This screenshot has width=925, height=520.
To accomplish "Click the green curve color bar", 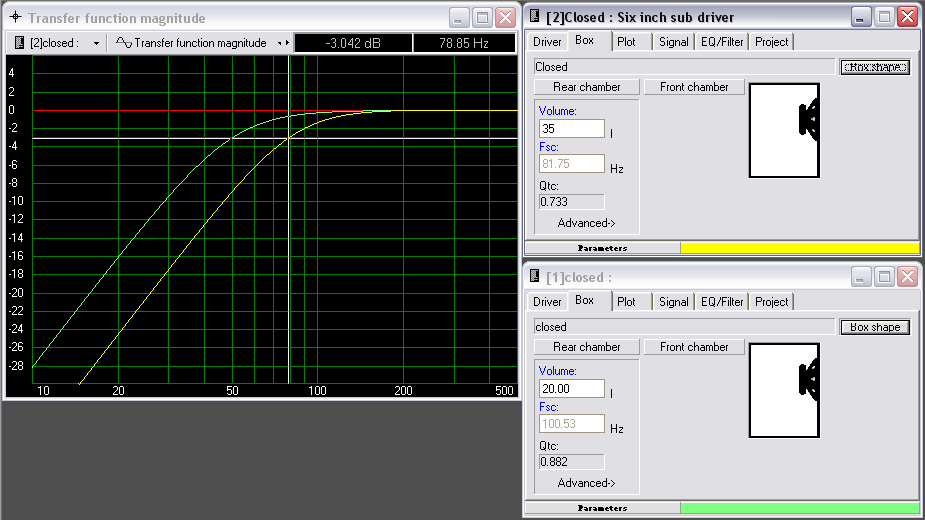I will [x=799, y=508].
